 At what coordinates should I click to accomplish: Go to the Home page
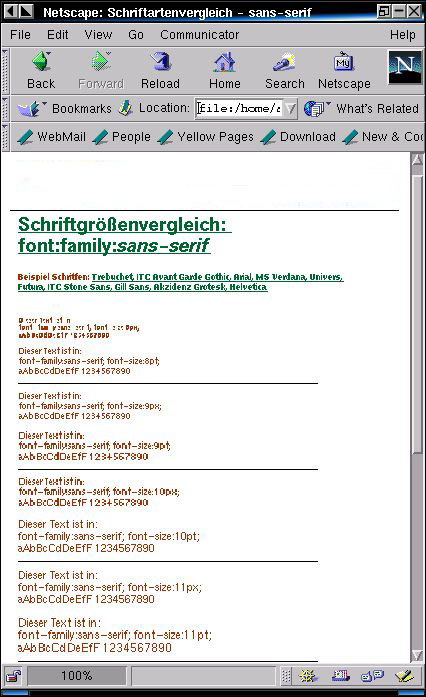(225, 70)
